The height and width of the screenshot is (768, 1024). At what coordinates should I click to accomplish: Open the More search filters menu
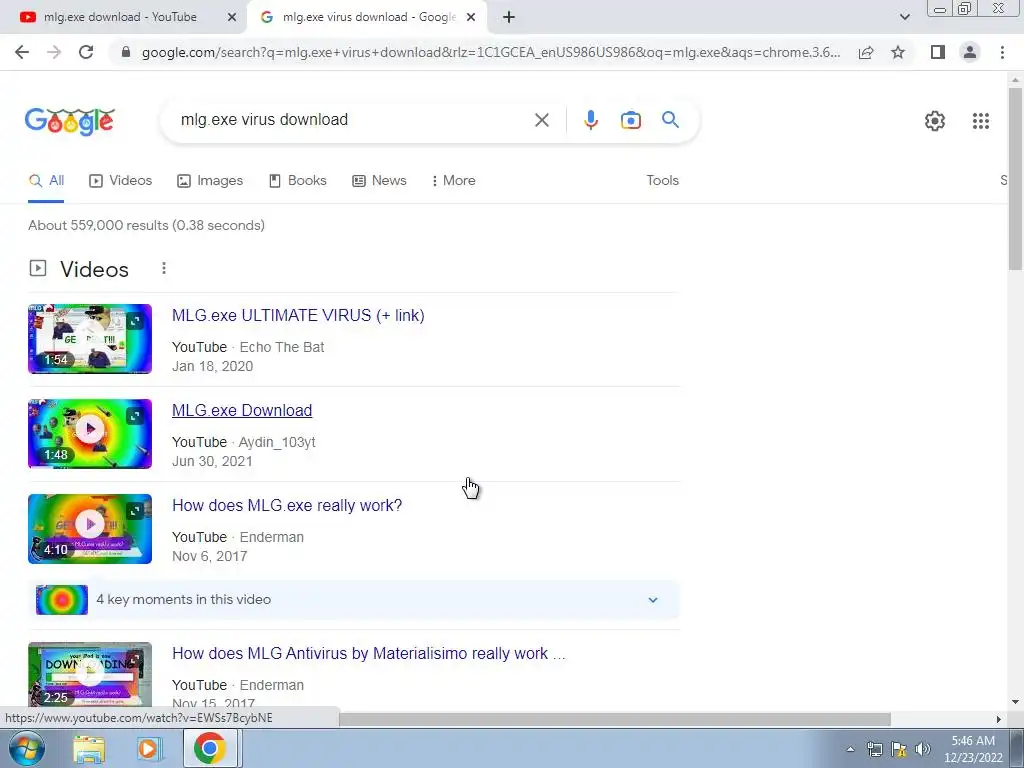453,181
